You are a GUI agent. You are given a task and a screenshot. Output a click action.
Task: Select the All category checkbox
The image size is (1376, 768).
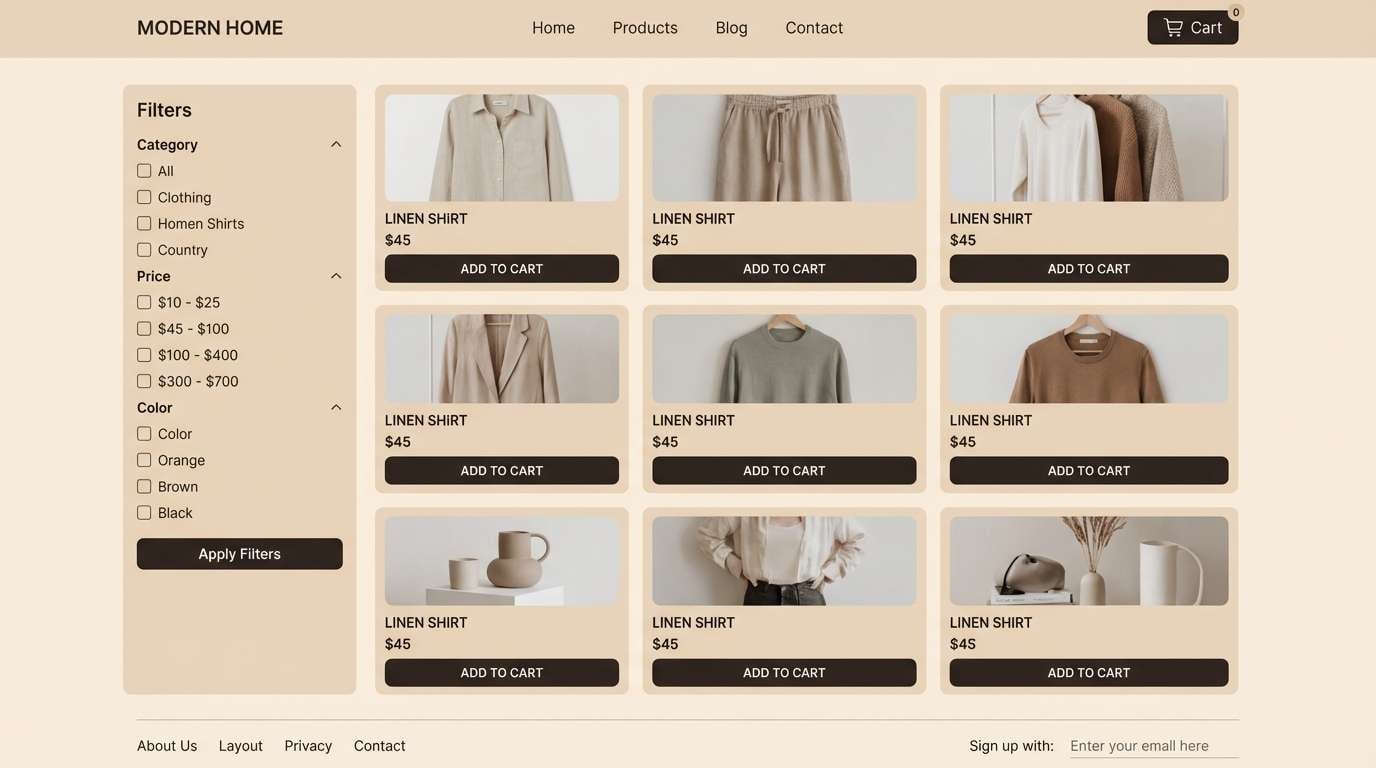coord(144,170)
